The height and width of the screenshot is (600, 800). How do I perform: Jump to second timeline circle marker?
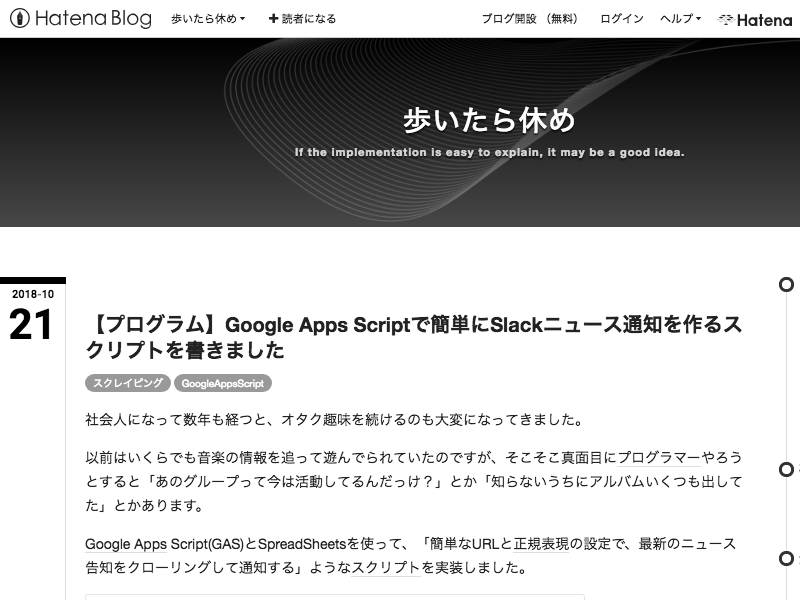coord(786,469)
